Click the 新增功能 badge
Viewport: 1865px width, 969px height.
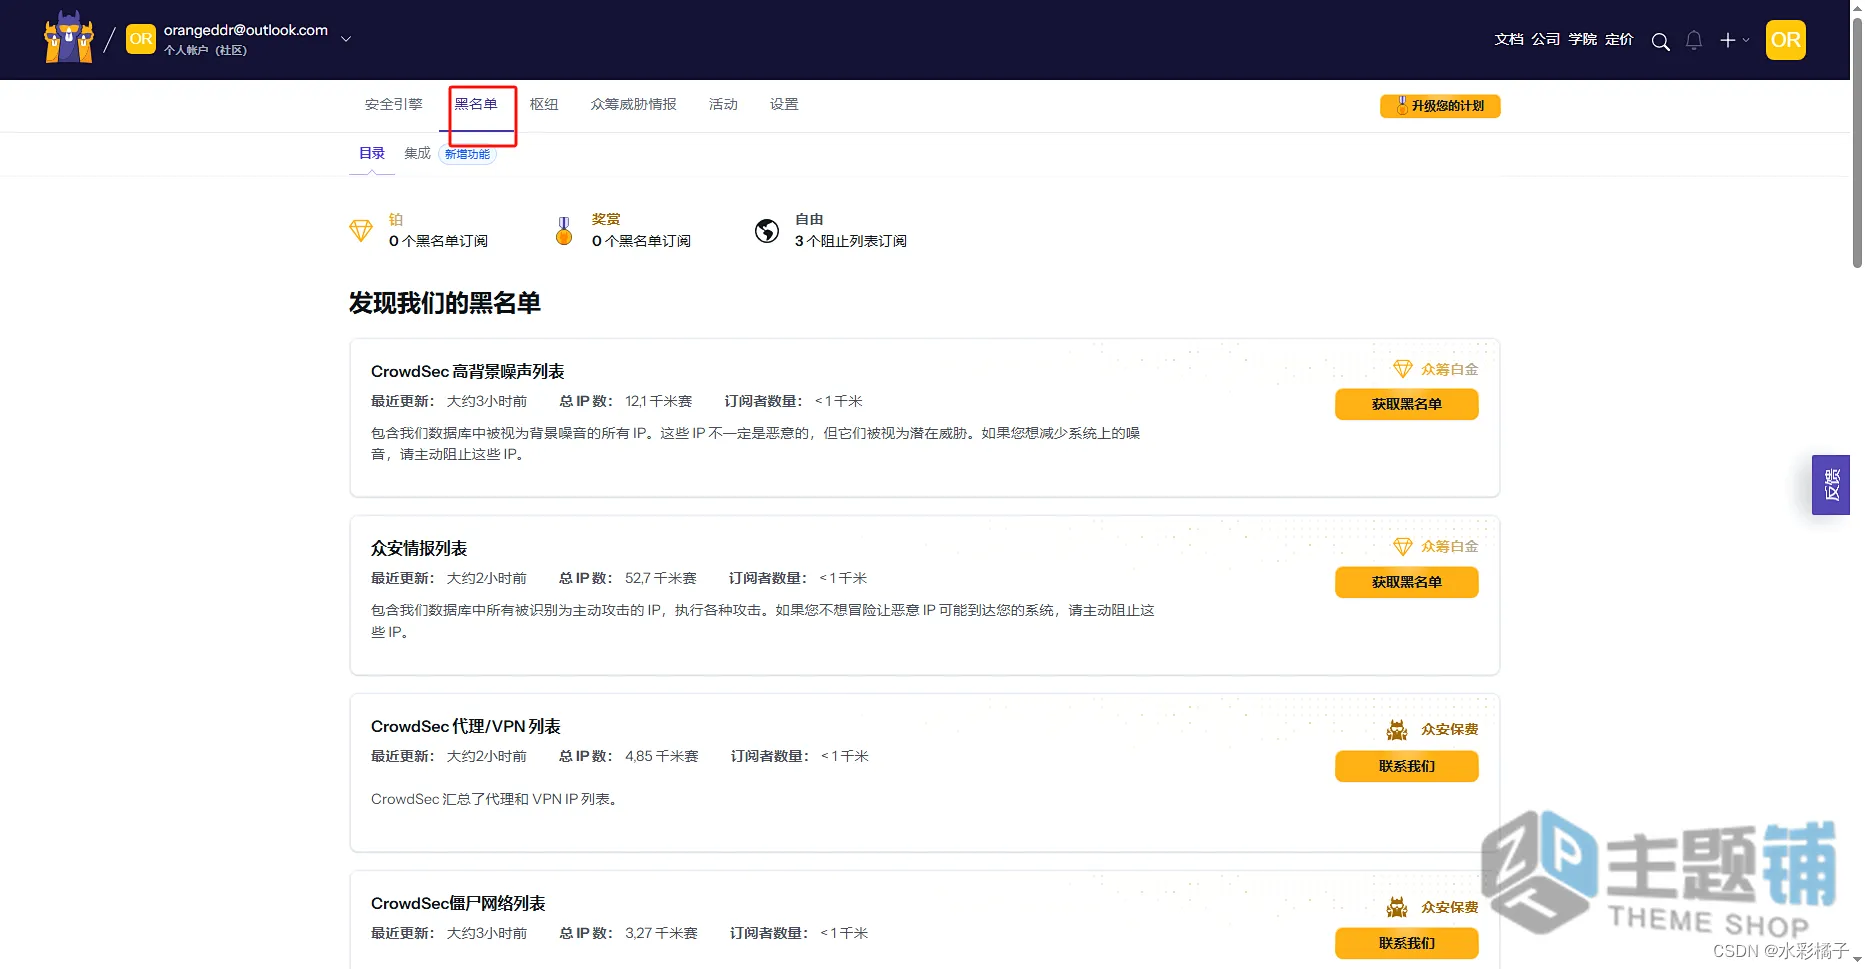467,154
